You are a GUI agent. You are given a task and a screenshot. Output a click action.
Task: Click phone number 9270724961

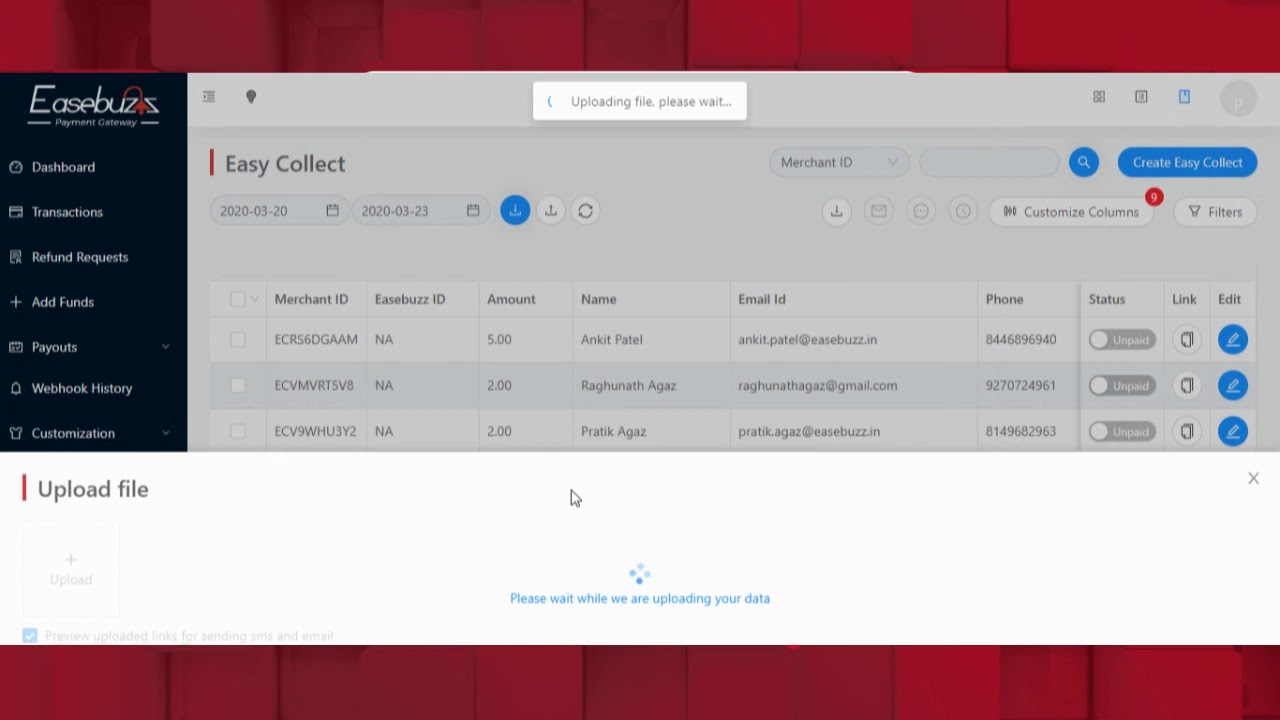1021,385
